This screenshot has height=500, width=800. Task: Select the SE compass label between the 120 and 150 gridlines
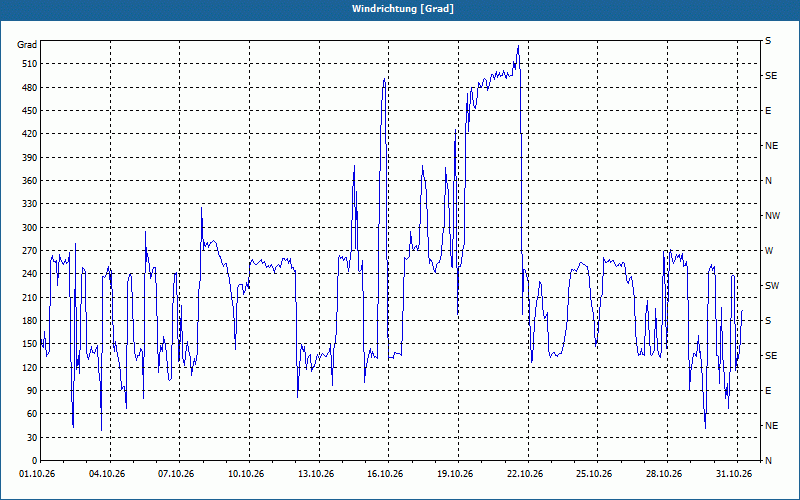click(x=771, y=356)
